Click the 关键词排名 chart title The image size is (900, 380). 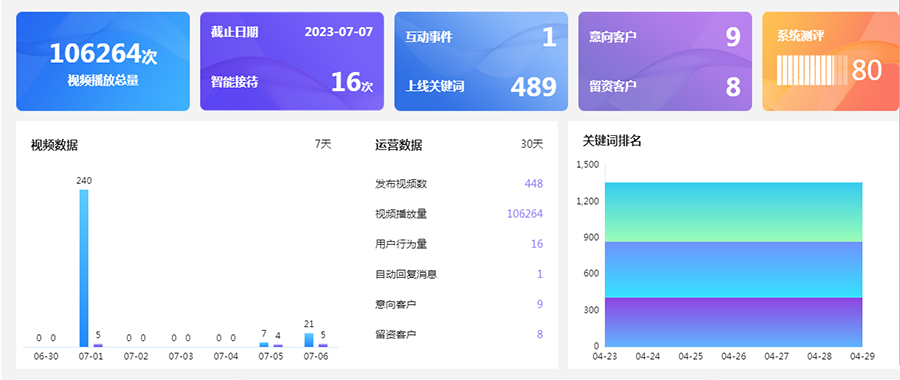[x=612, y=141]
